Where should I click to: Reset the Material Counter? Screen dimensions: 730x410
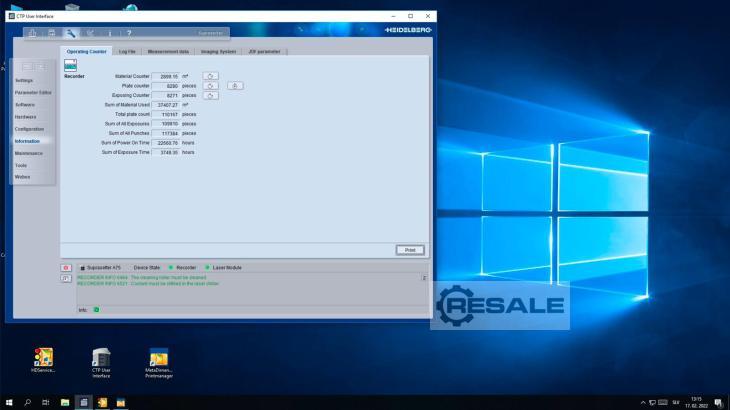210,76
